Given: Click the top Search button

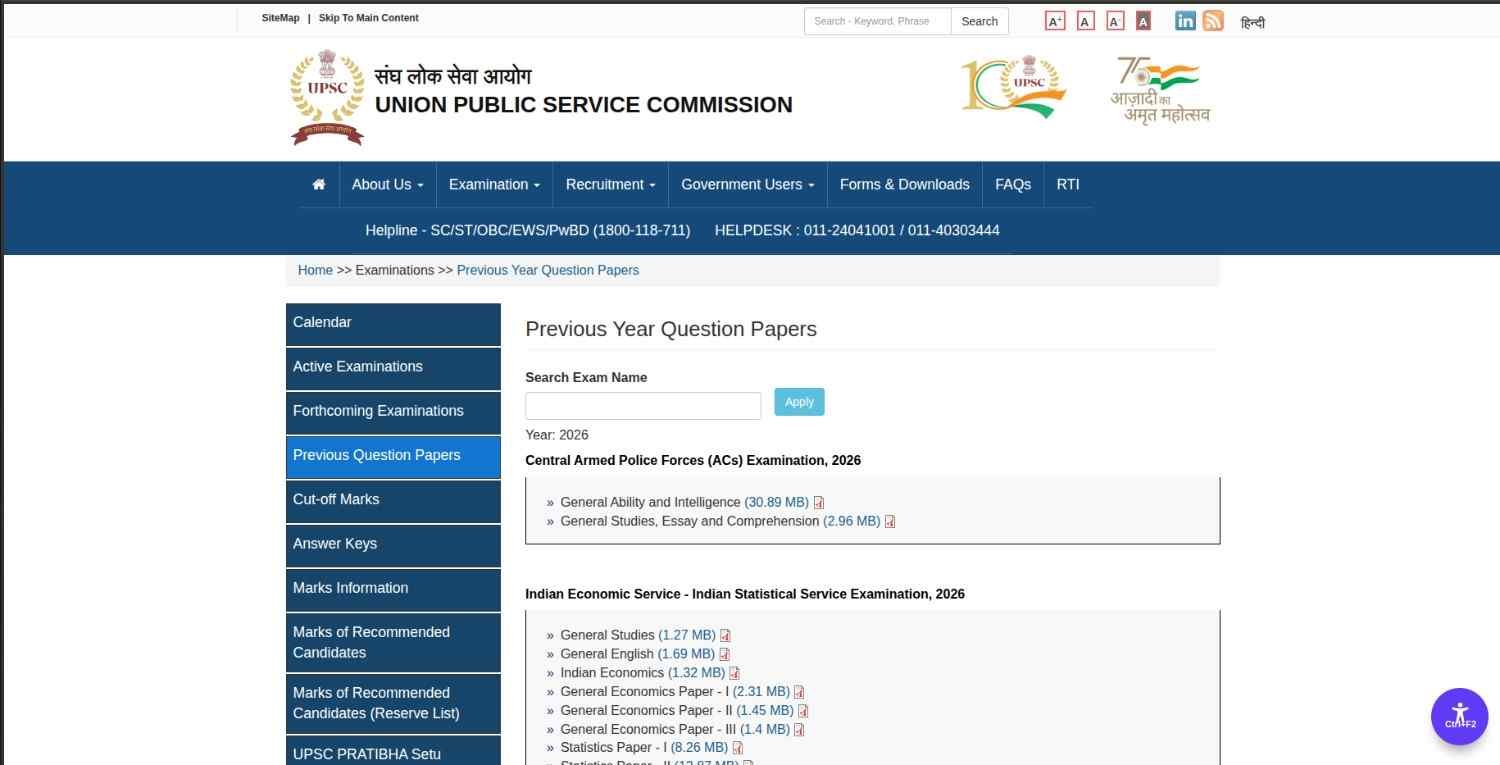Looking at the screenshot, I should (979, 22).
